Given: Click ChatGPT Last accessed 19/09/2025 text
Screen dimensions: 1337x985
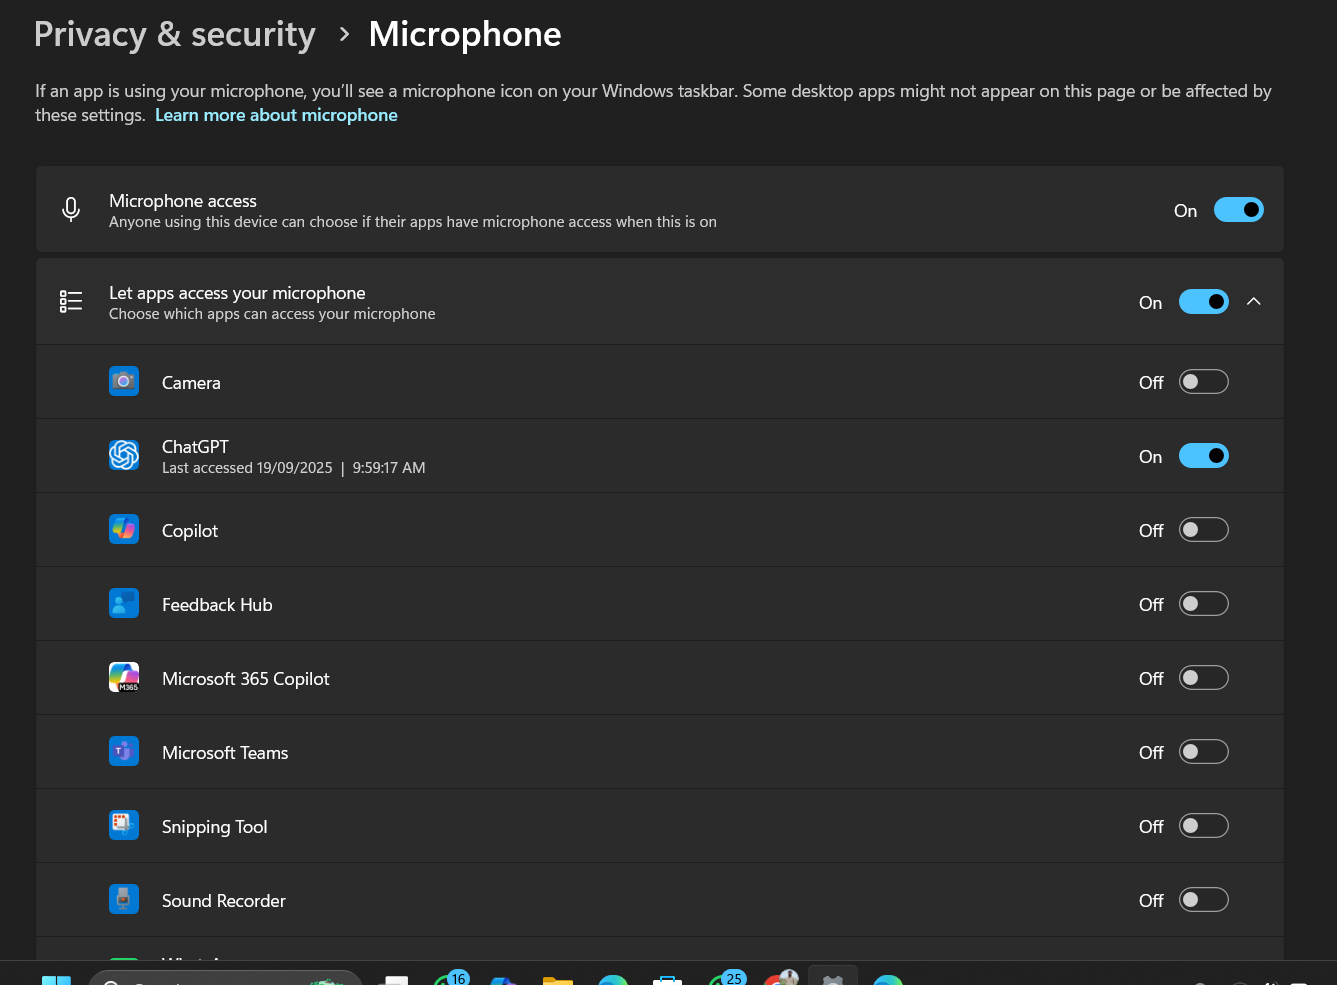Looking at the screenshot, I should [294, 468].
